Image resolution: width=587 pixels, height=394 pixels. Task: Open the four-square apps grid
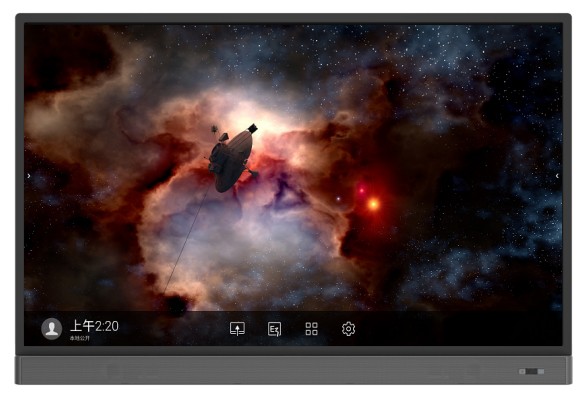tap(311, 329)
